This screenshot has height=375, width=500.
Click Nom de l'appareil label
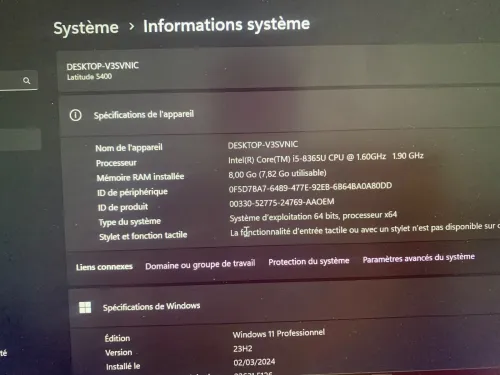(x=129, y=148)
